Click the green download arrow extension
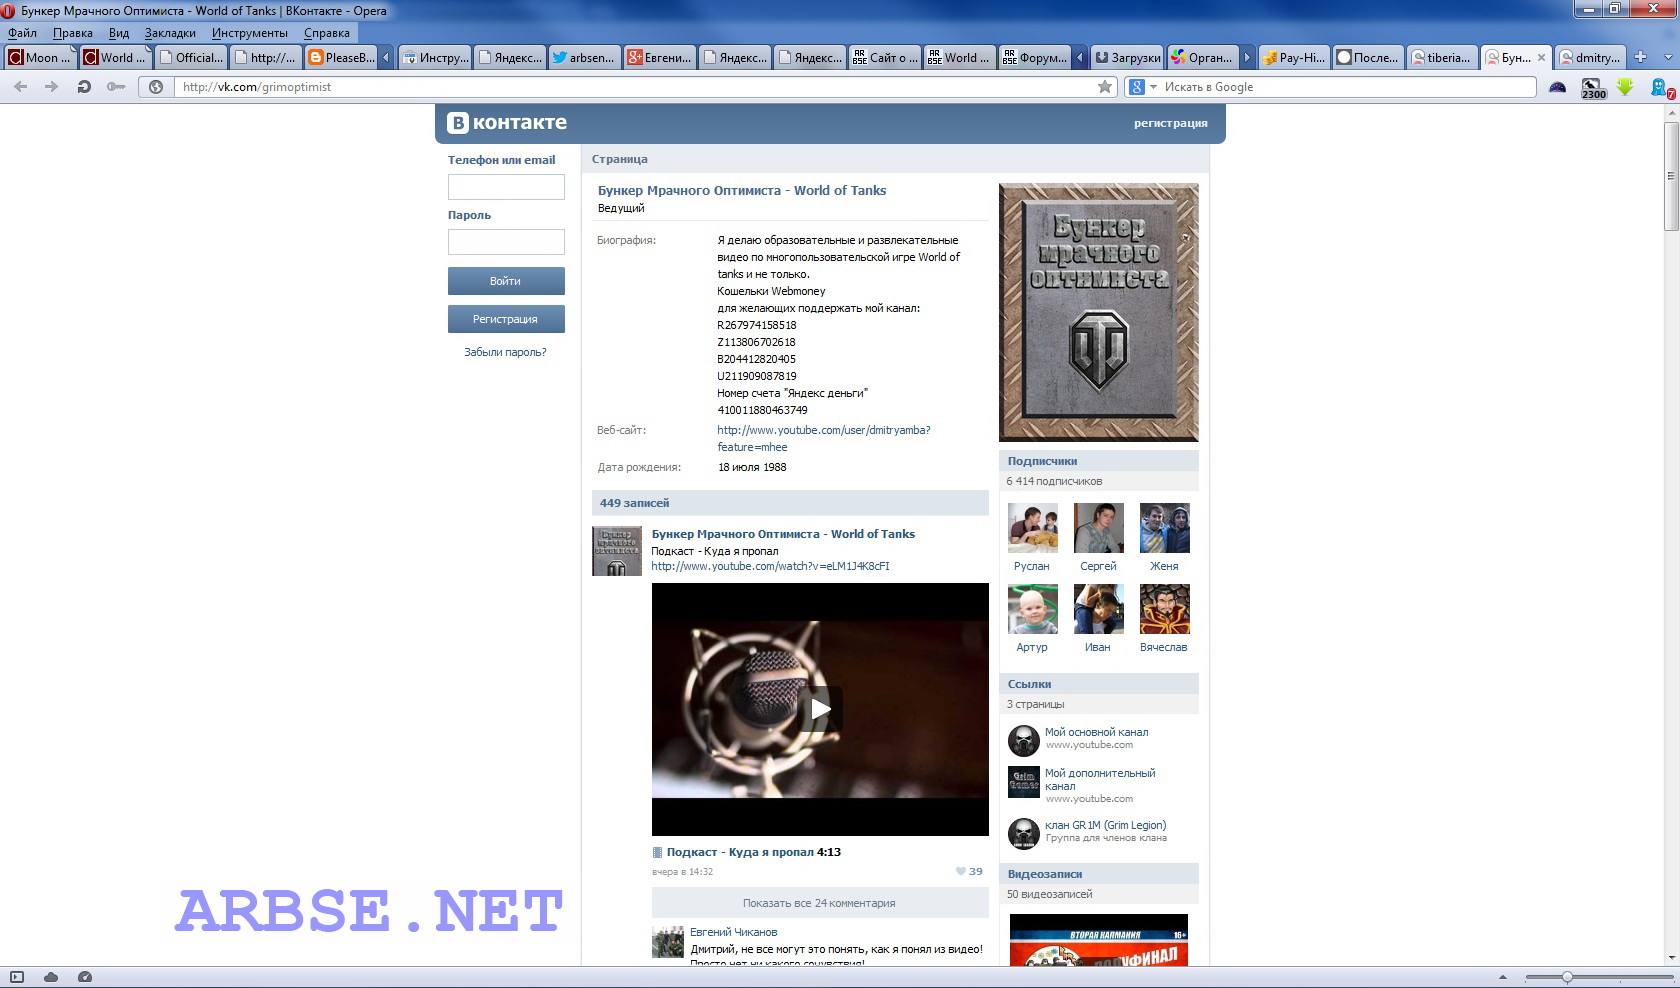 pos(1626,87)
